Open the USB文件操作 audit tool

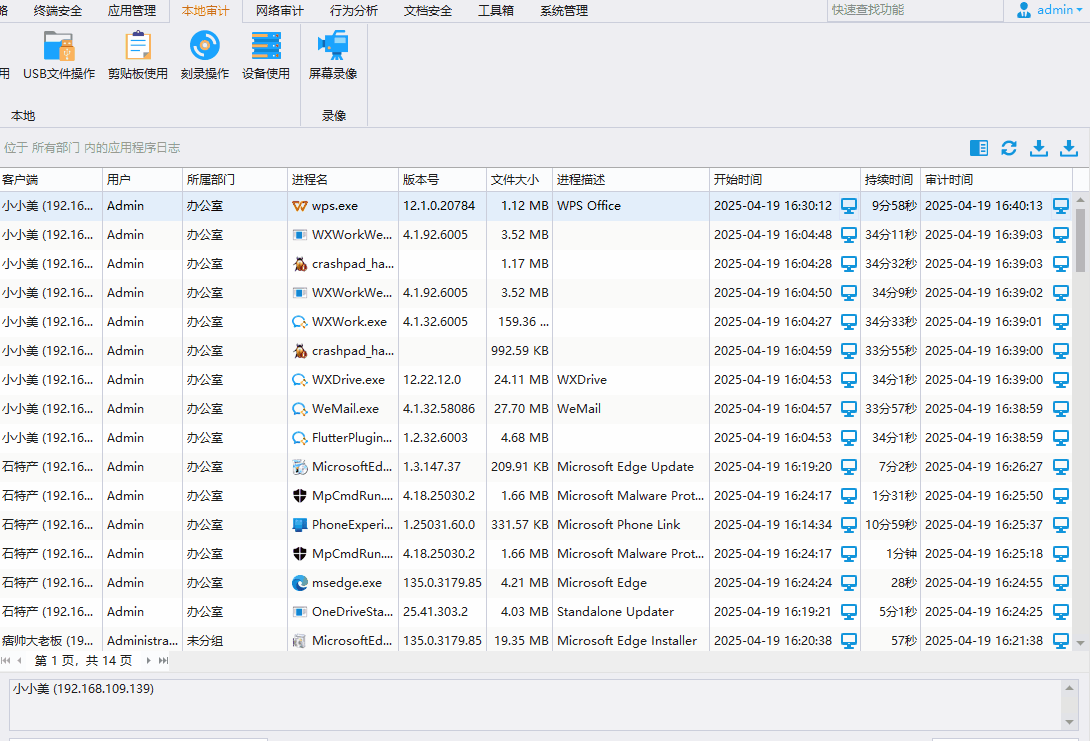59,56
